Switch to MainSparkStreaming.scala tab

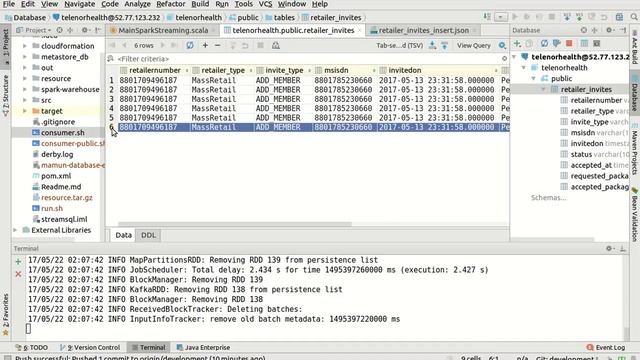[163, 30]
